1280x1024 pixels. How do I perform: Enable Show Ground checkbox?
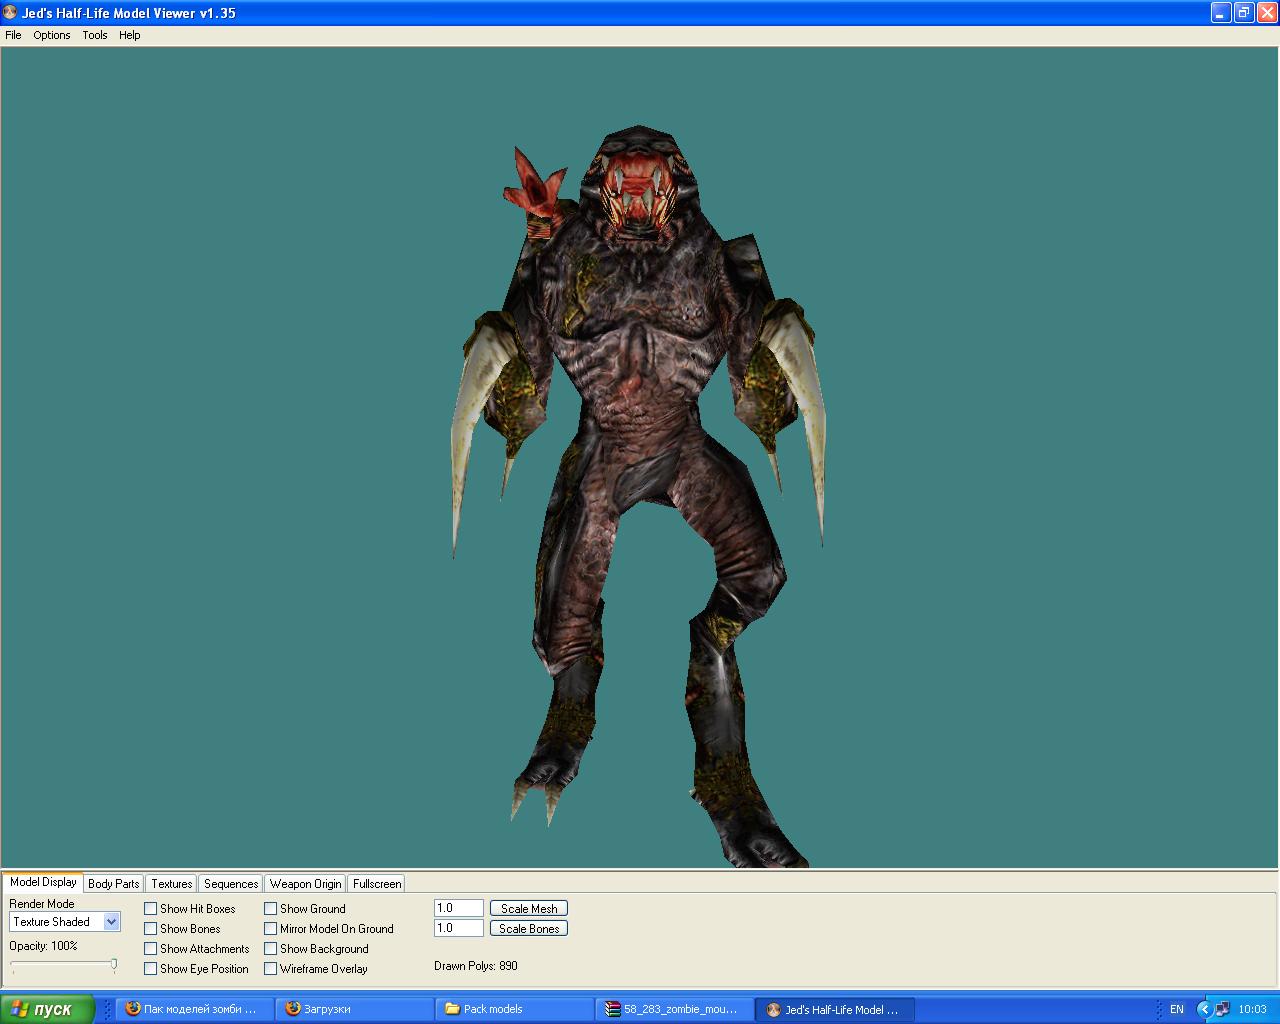(271, 909)
